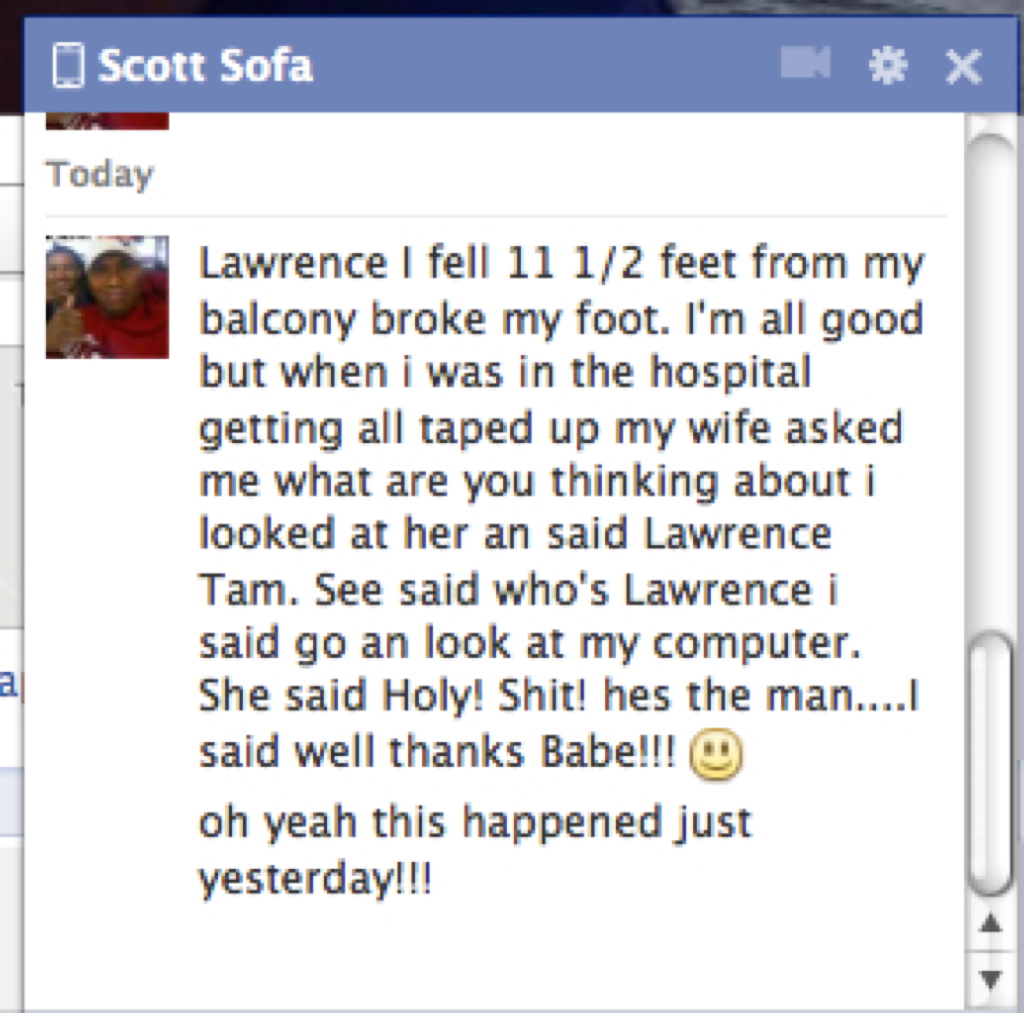Click the partial blue link at left edge
This screenshot has width=1024, height=1013.
point(8,683)
